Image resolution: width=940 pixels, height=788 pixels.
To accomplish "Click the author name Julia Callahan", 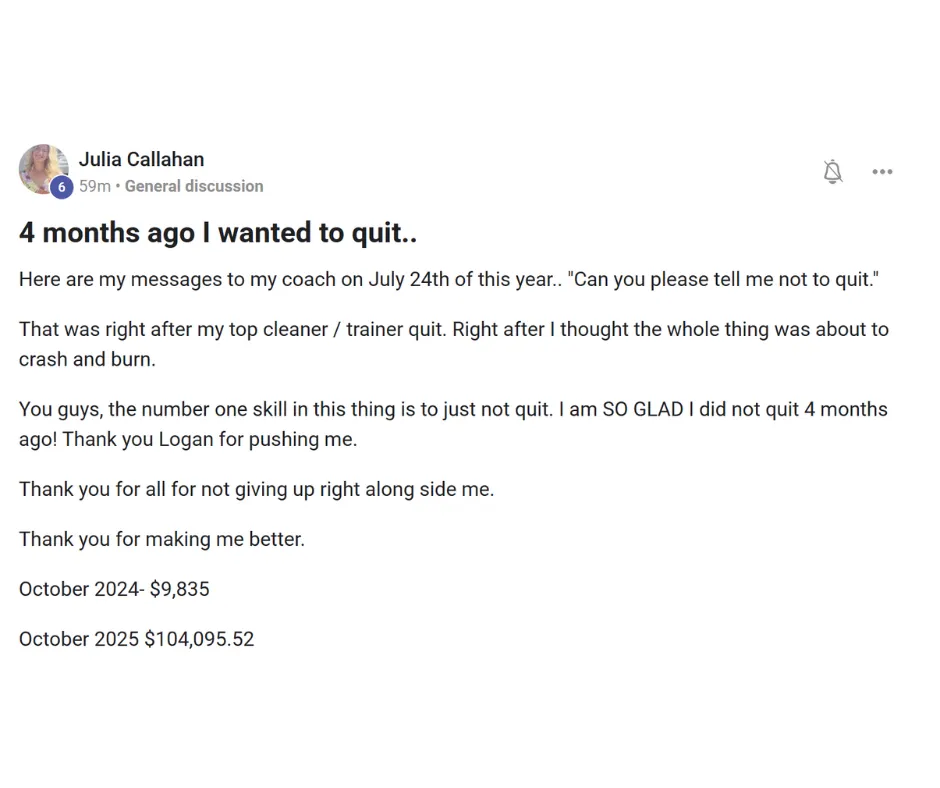I will click(x=141, y=159).
